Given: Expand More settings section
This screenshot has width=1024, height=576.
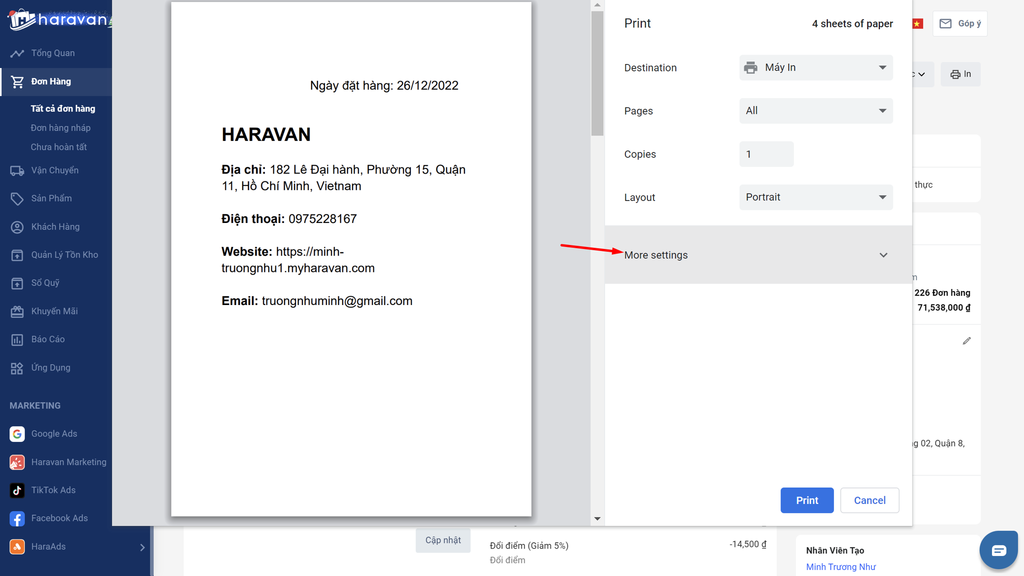Looking at the screenshot, I should (758, 255).
